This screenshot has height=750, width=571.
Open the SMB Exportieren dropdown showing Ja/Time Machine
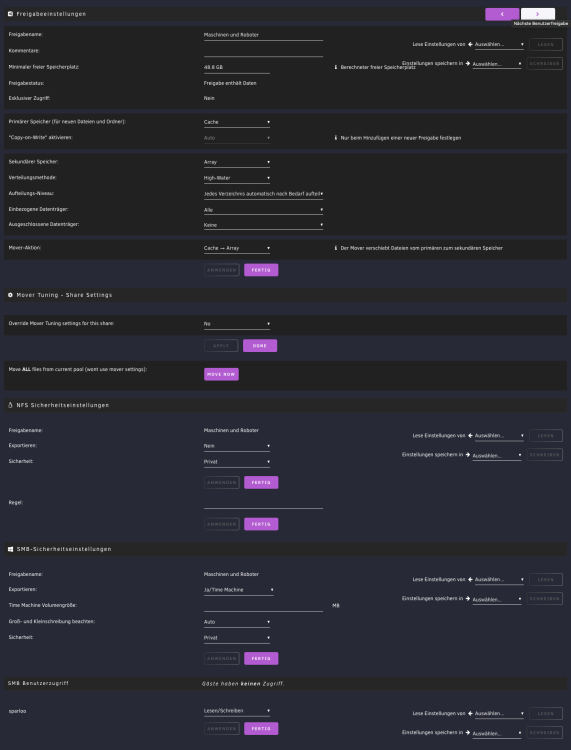pyautogui.click(x=239, y=590)
